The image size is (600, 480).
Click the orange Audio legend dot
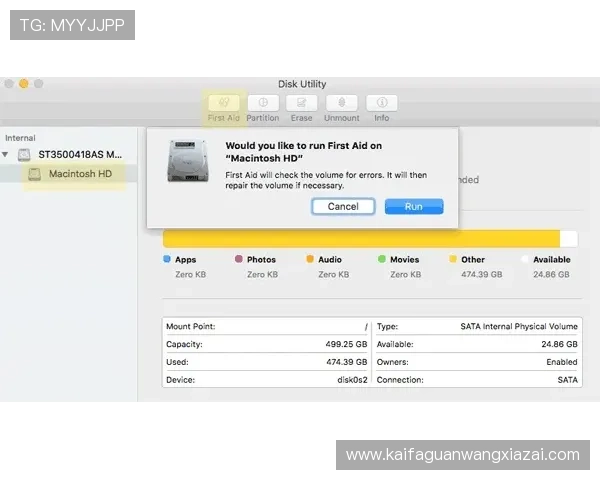coord(310,259)
